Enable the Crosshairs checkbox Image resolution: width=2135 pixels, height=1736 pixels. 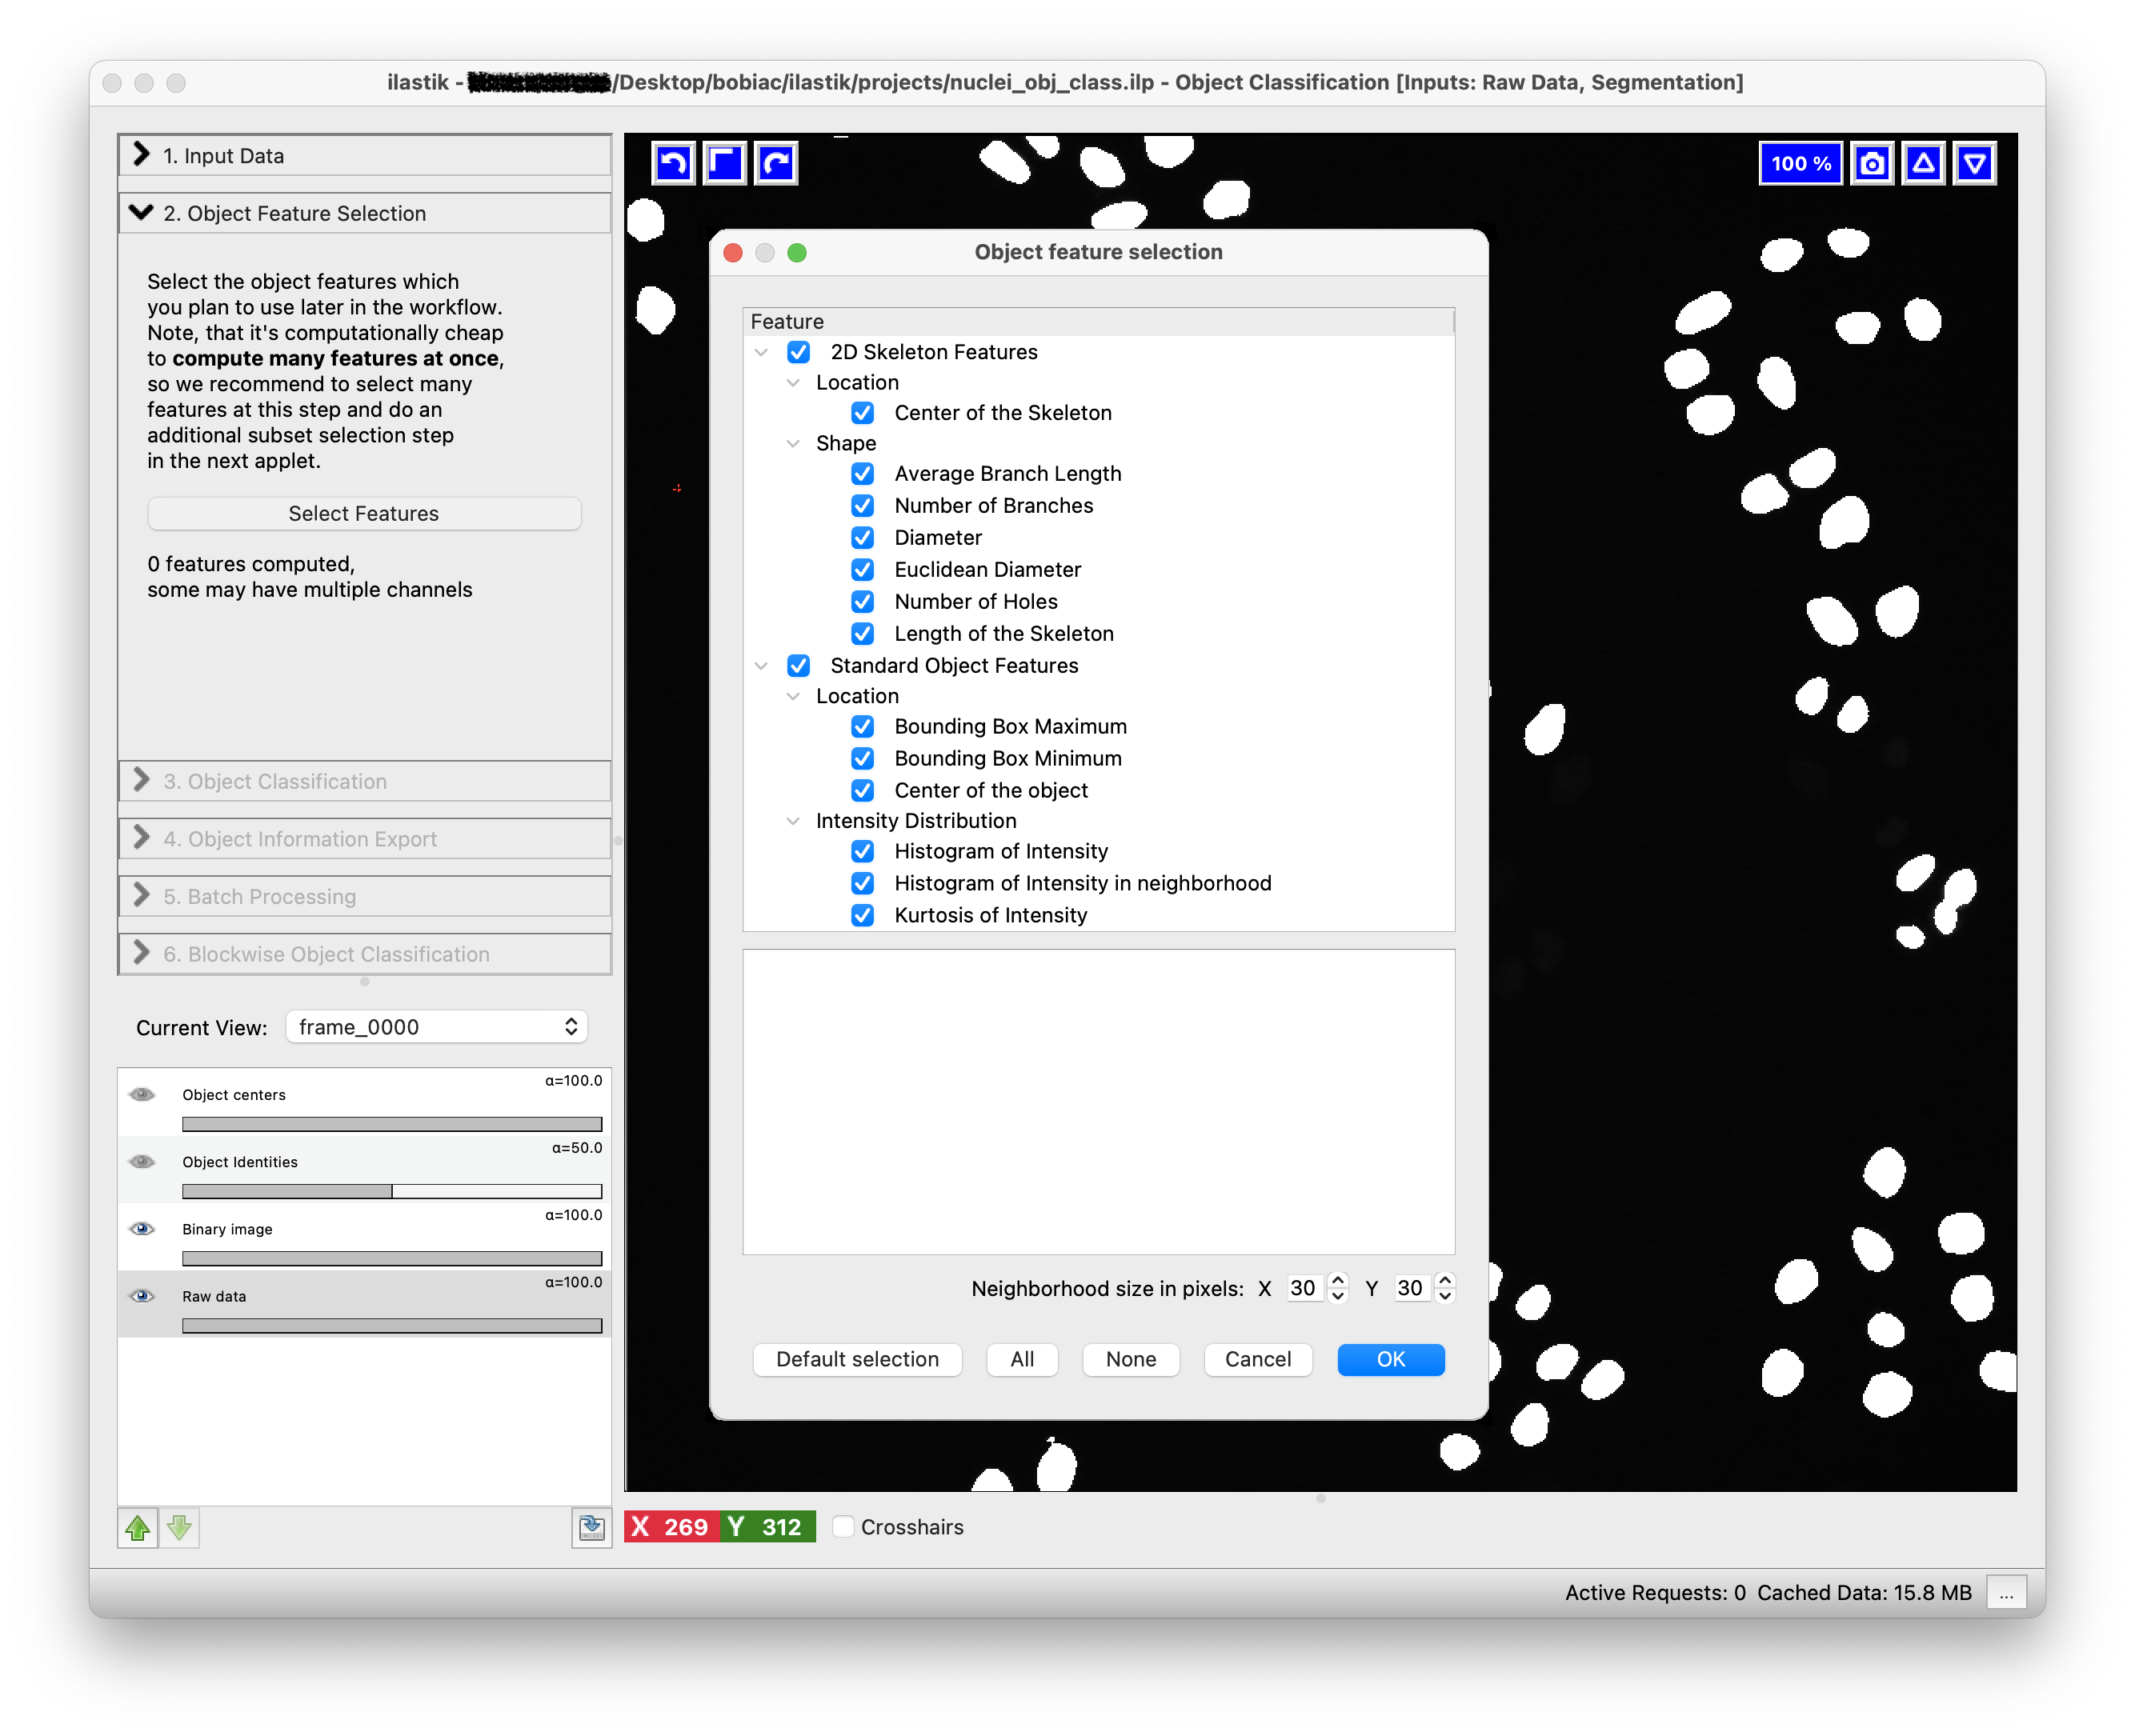(843, 1527)
